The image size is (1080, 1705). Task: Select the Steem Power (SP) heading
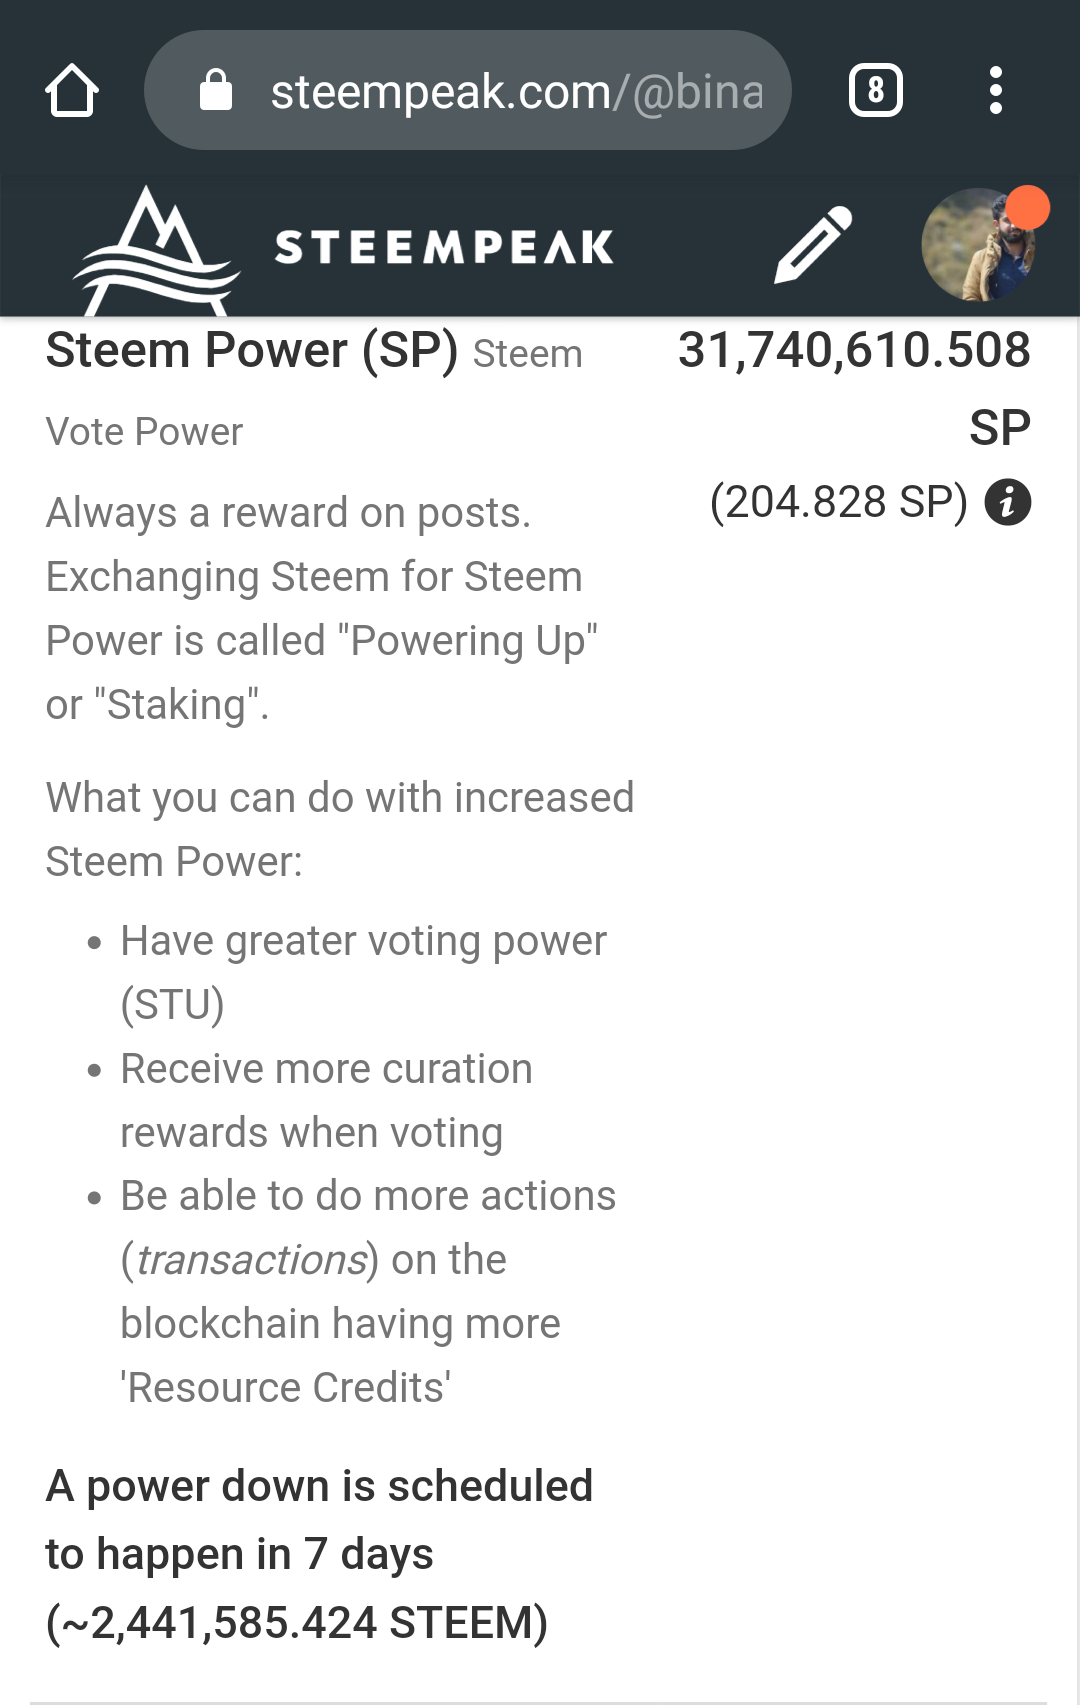click(x=252, y=351)
